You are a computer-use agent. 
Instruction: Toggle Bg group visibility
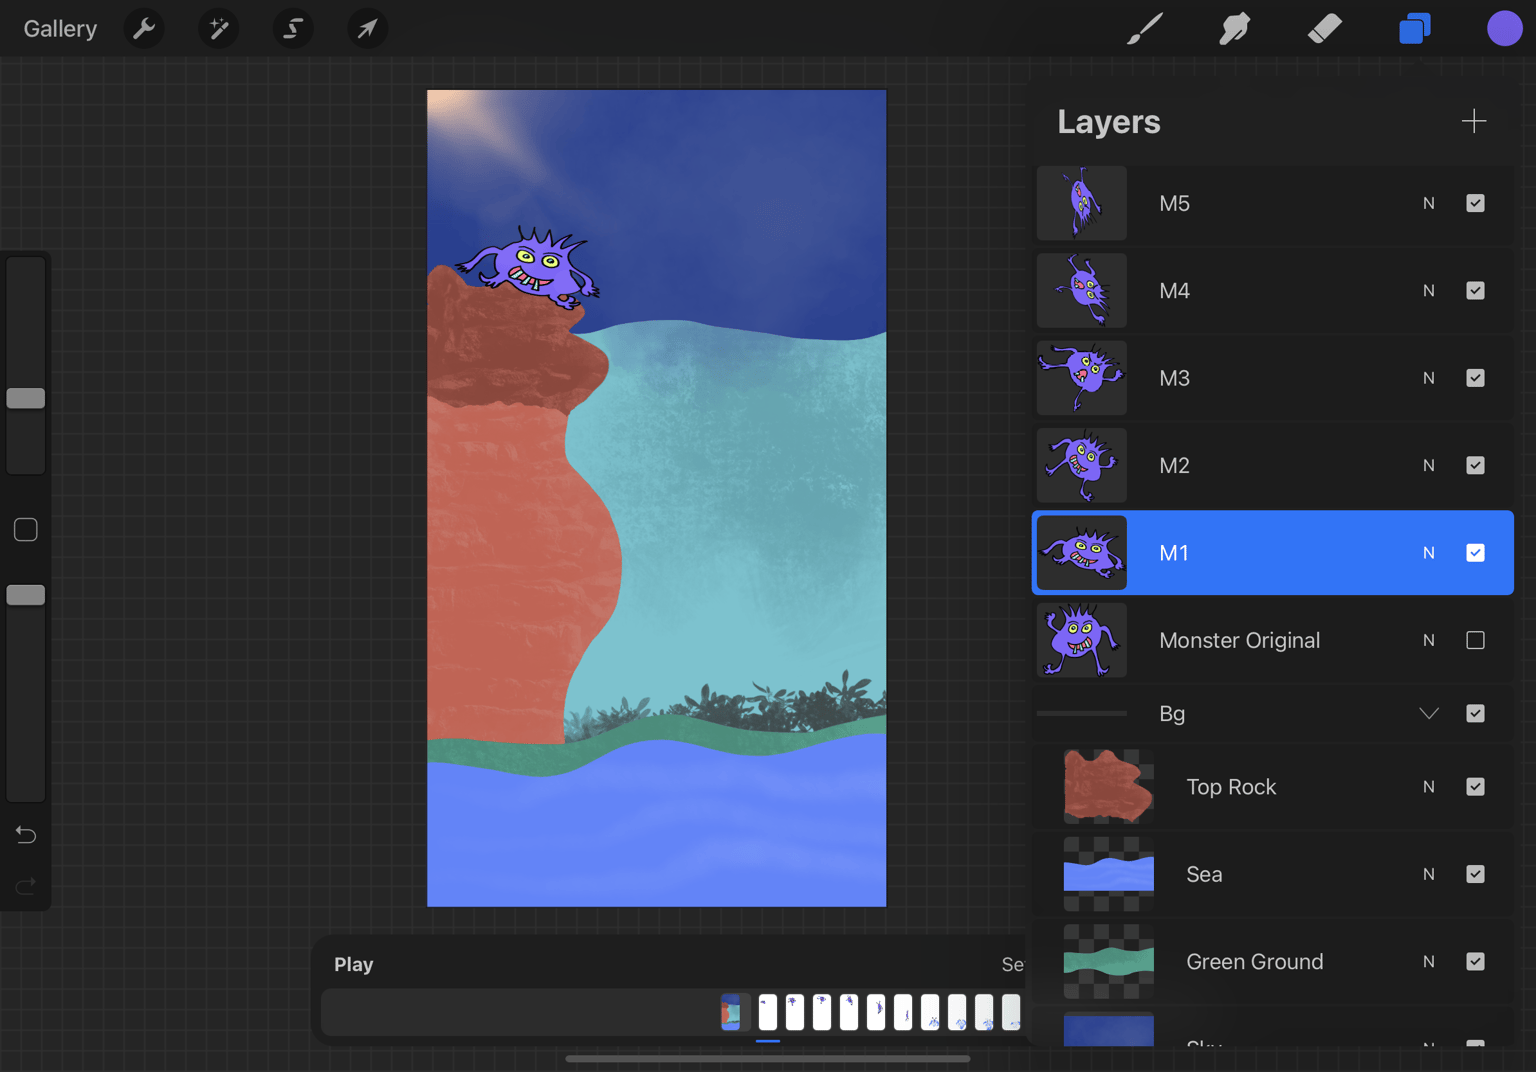pyautogui.click(x=1475, y=713)
